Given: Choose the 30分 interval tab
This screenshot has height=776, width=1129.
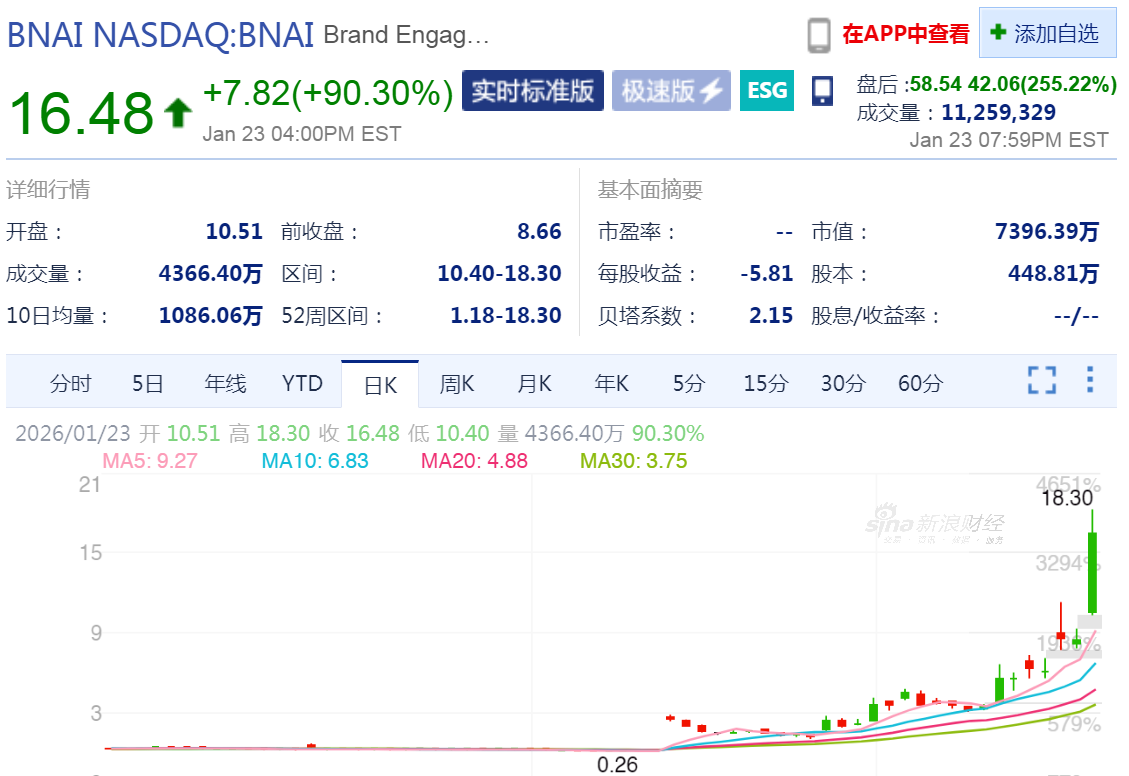Looking at the screenshot, I should point(843,384).
